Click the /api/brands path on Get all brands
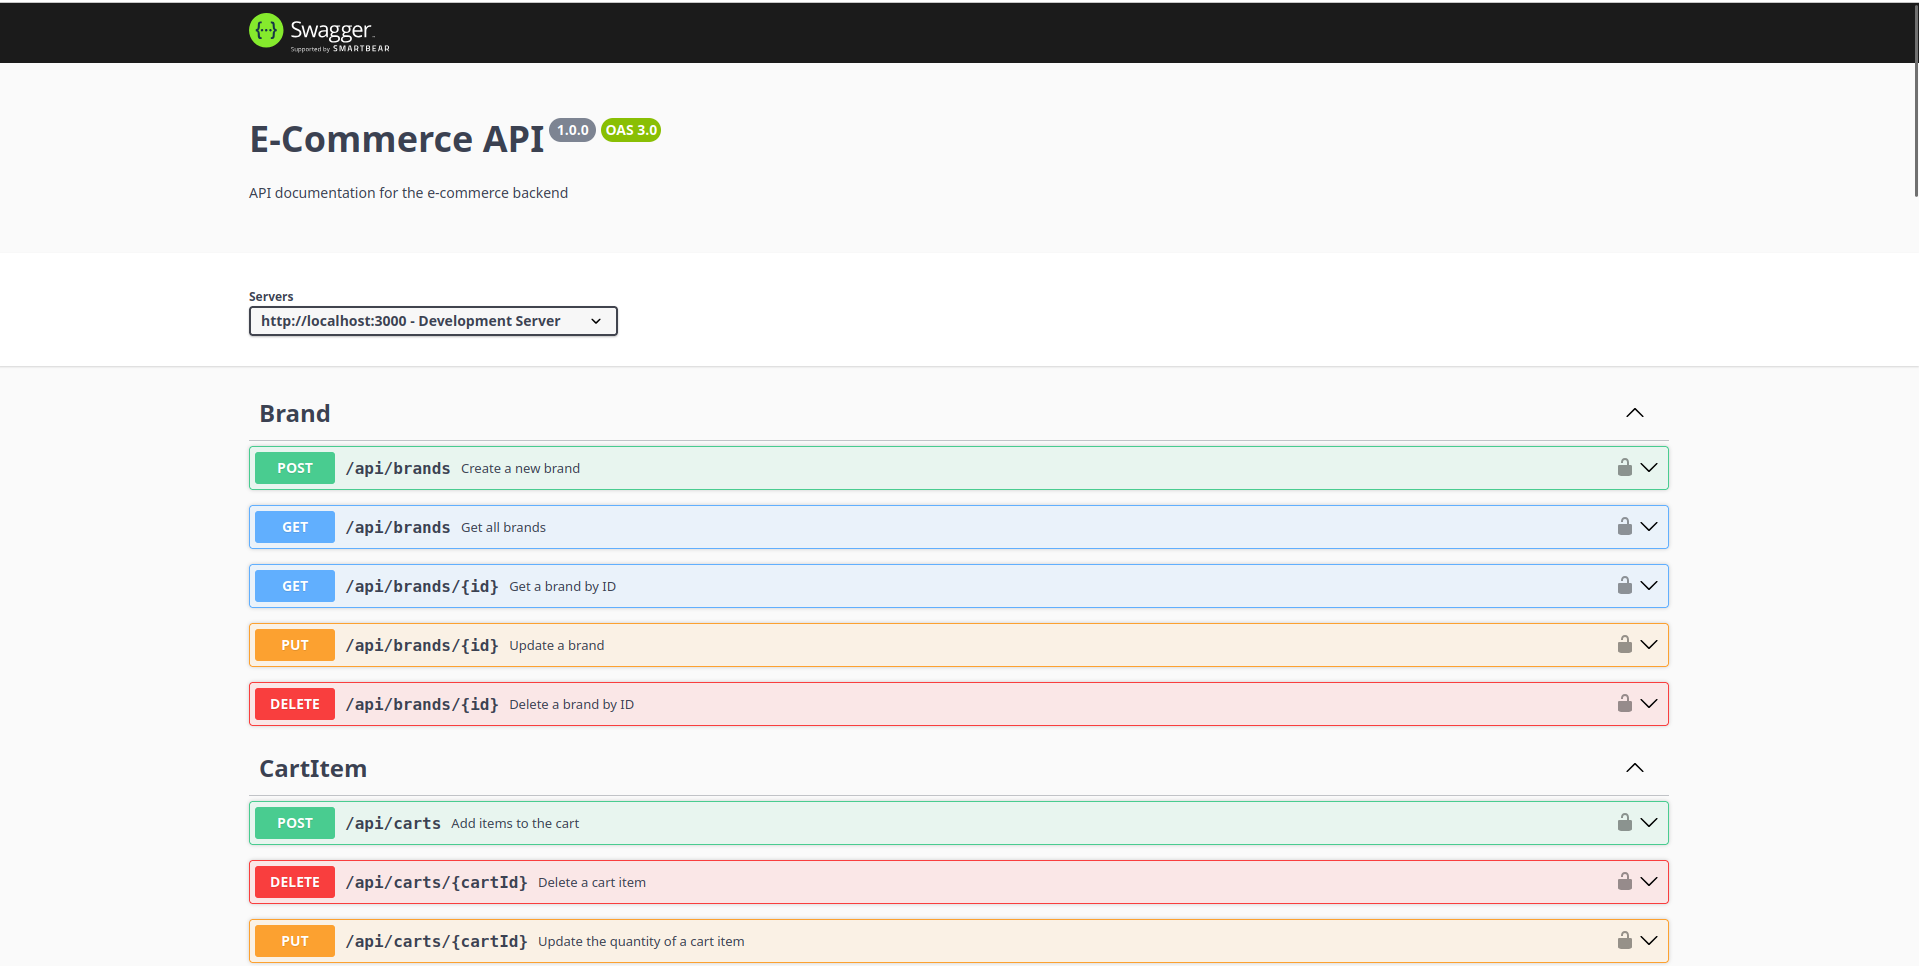This screenshot has height=966, width=1919. 398,527
